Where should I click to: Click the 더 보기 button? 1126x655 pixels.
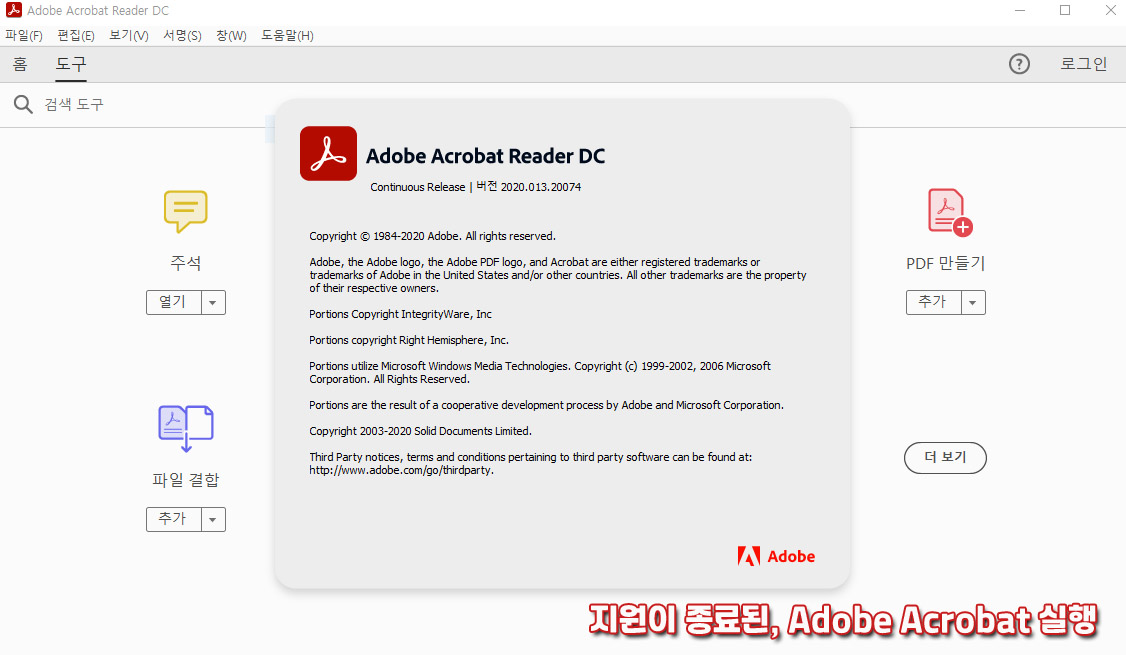[945, 457]
